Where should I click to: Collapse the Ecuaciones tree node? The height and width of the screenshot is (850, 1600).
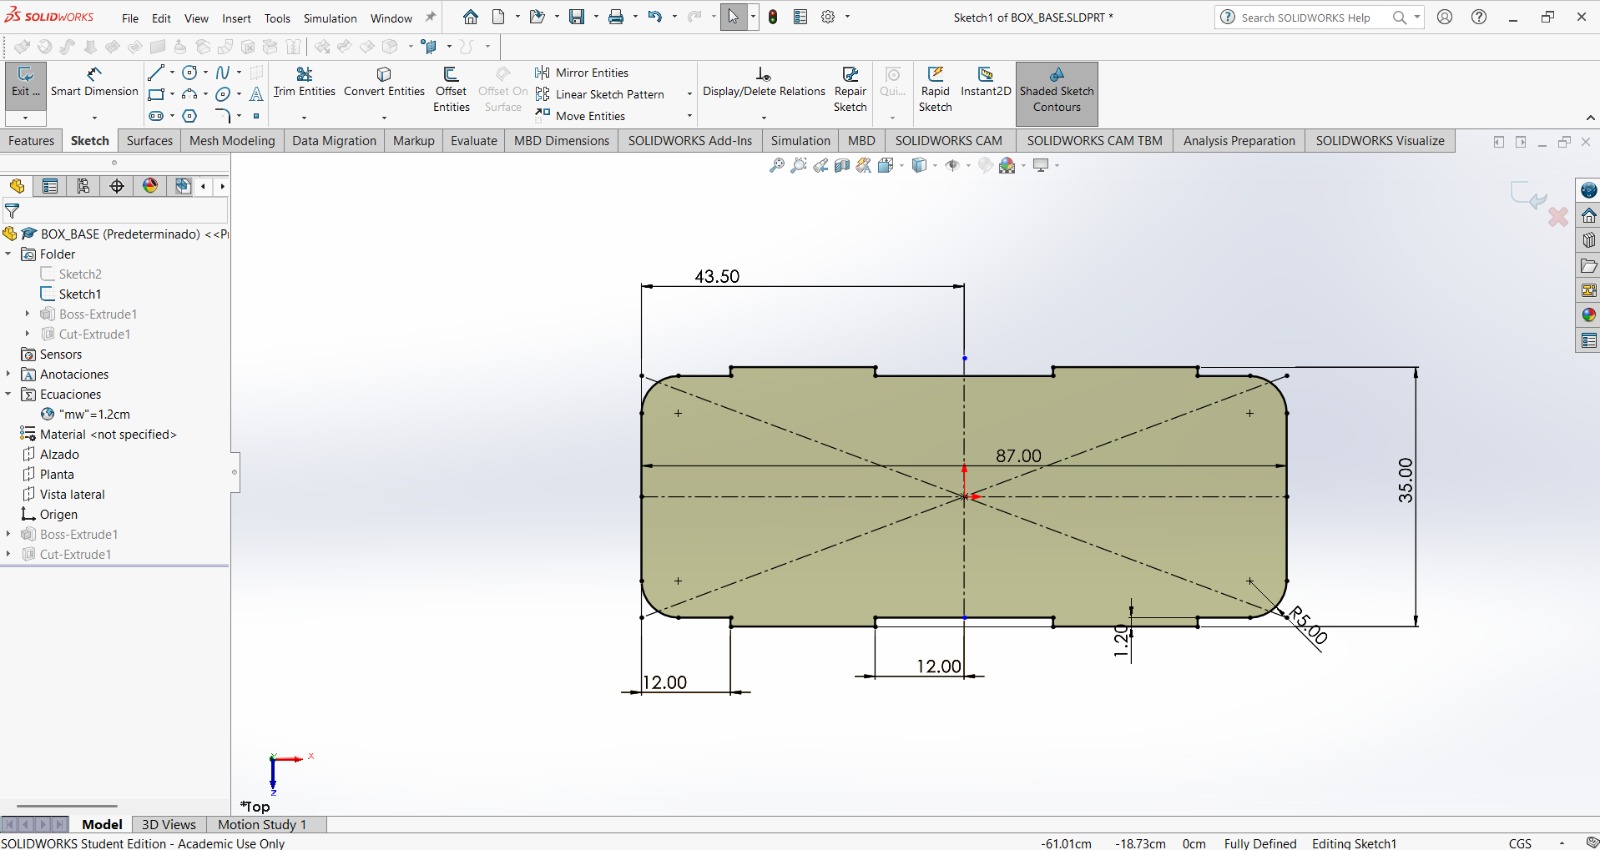[8, 394]
